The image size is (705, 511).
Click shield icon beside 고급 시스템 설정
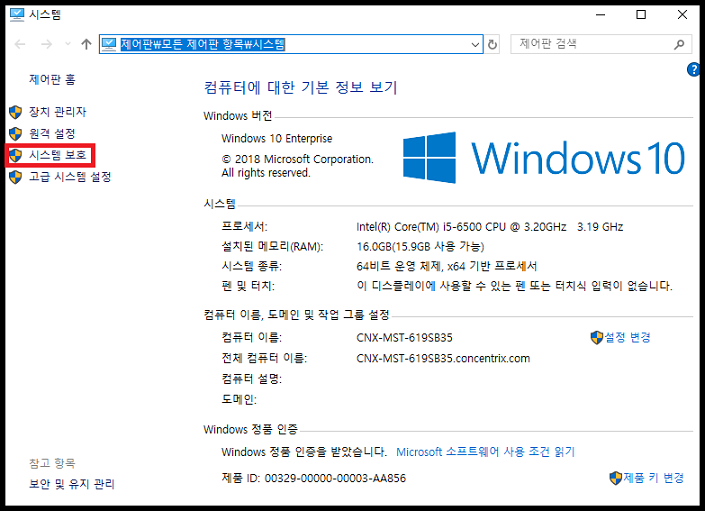tap(15, 177)
